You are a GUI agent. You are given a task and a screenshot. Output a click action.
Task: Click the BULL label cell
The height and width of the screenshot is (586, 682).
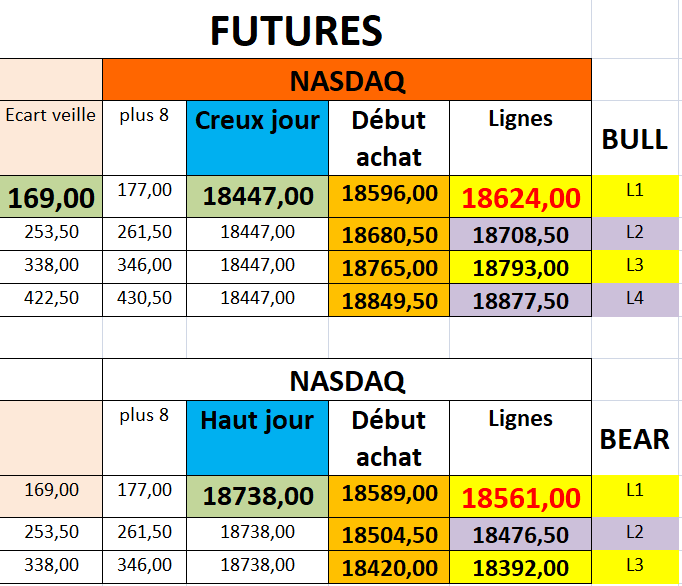coord(634,139)
